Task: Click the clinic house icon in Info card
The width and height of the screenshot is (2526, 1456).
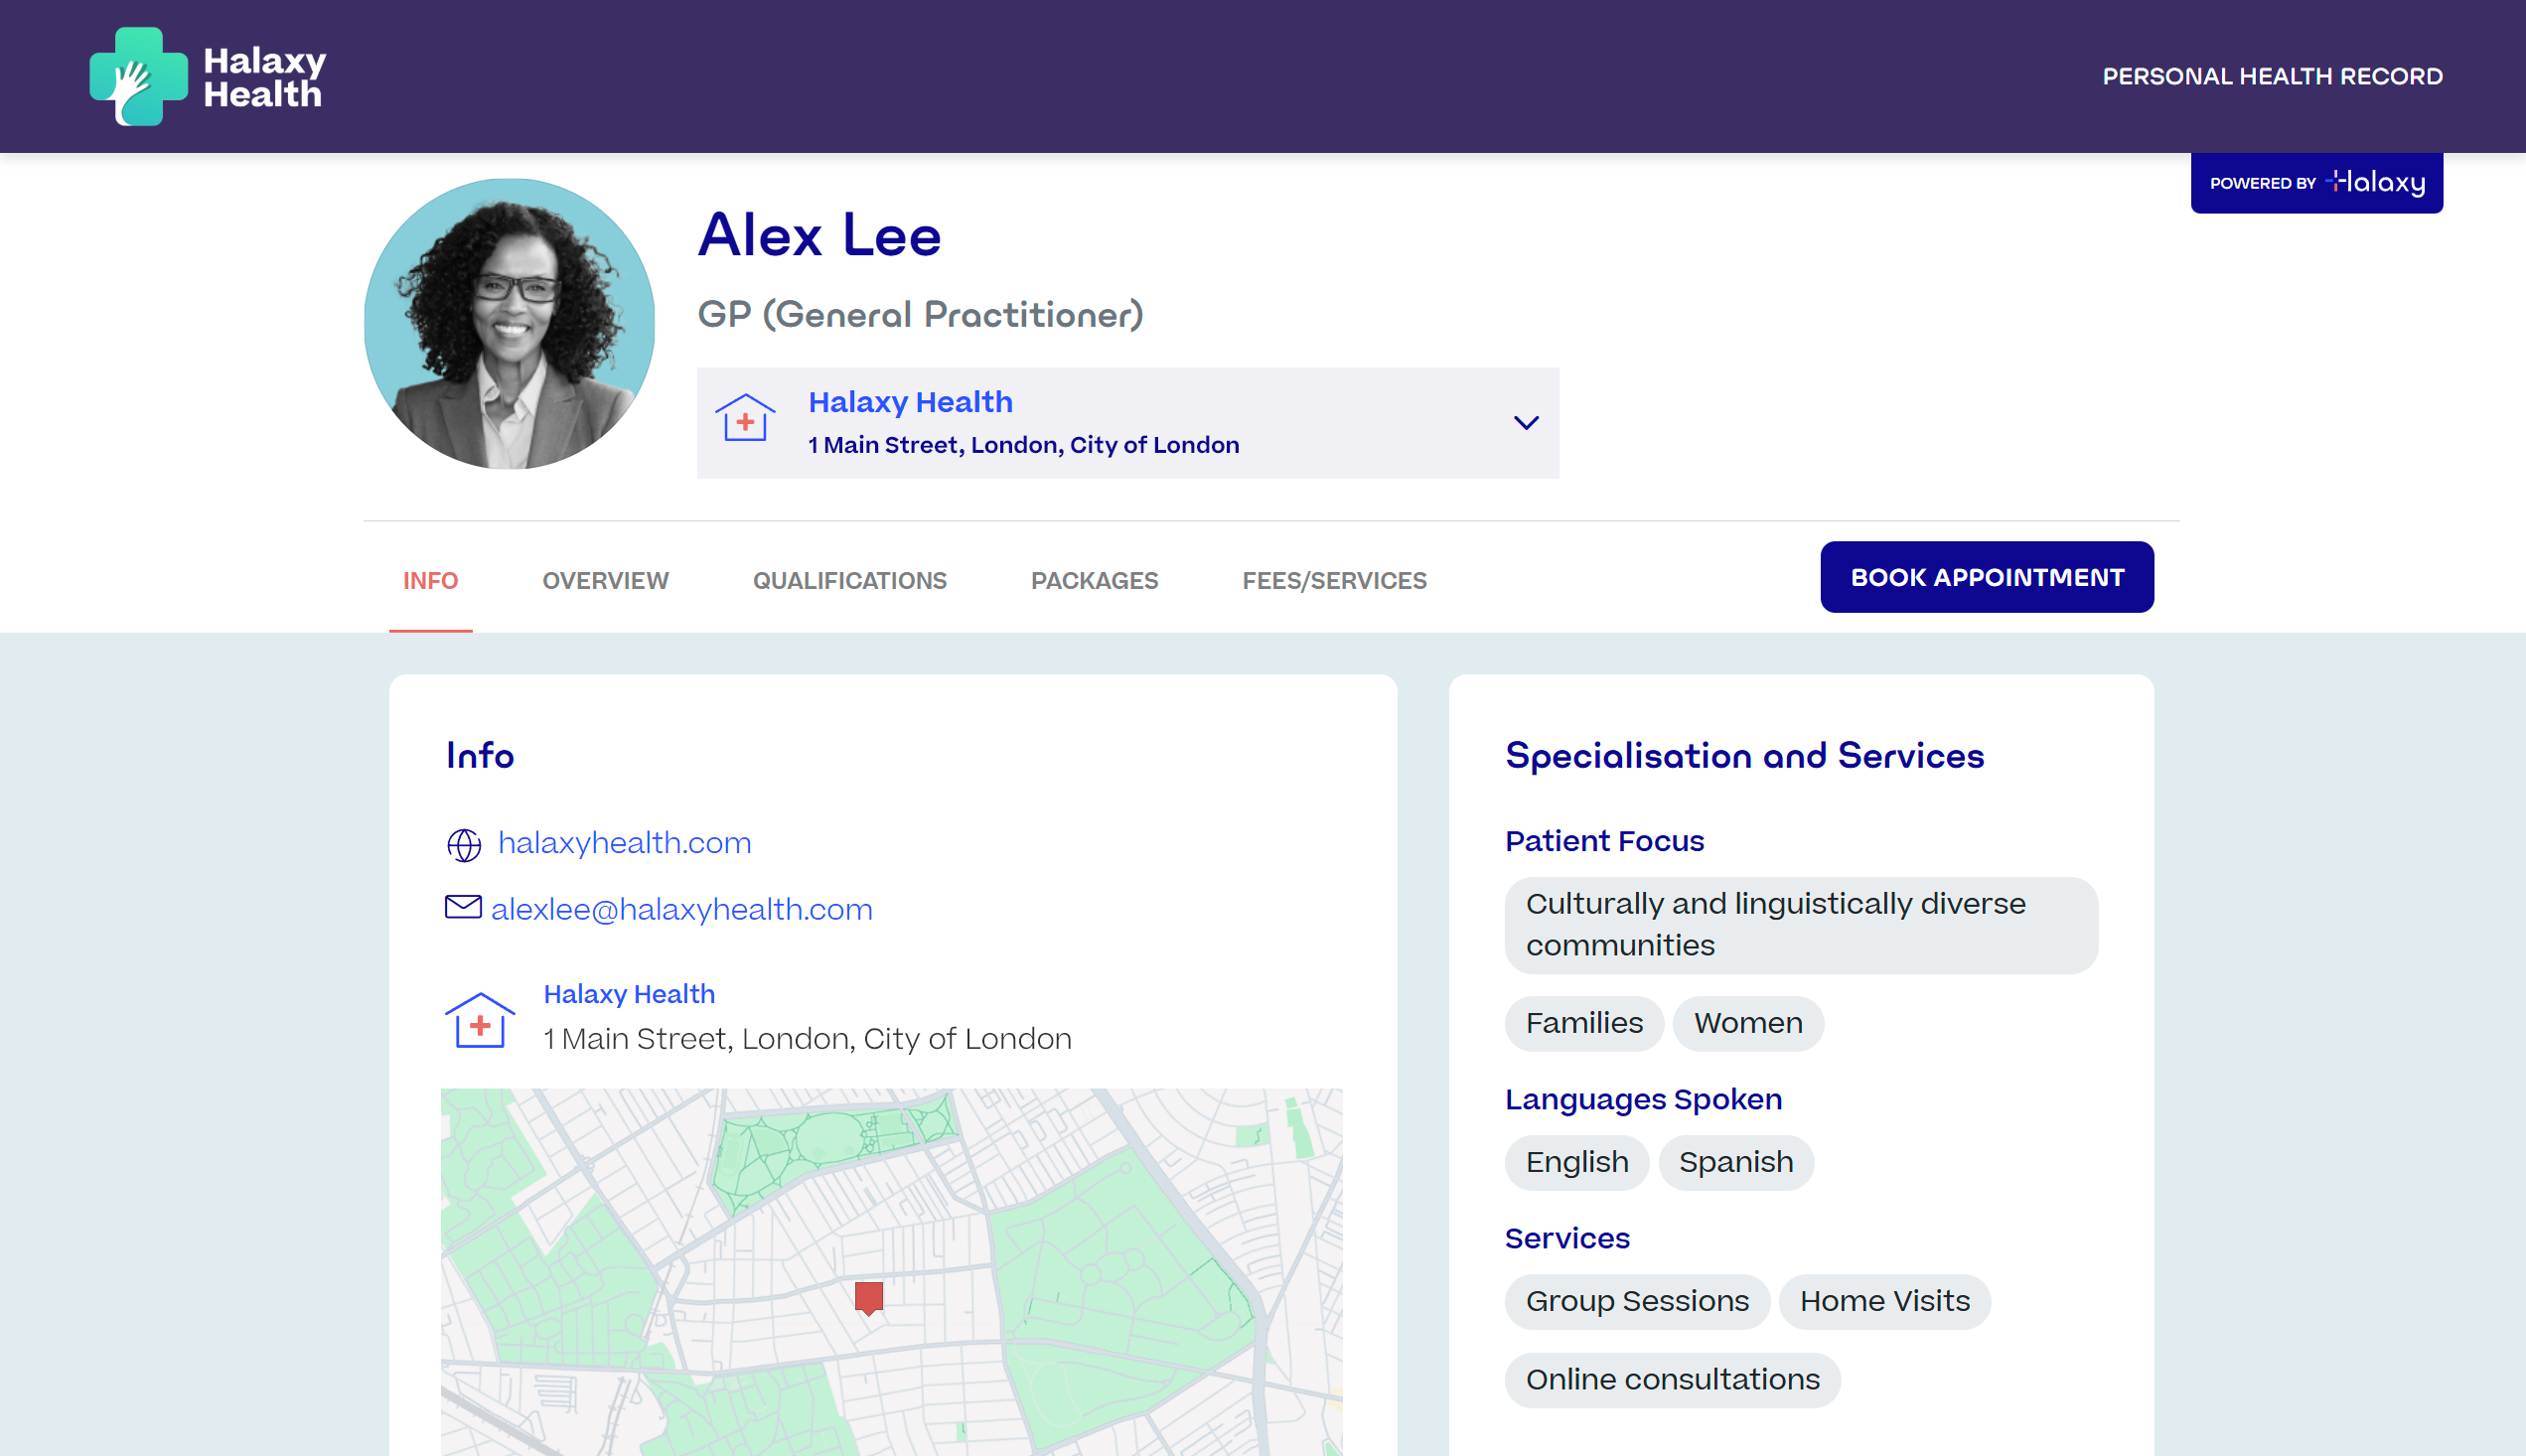Action: [x=480, y=1020]
